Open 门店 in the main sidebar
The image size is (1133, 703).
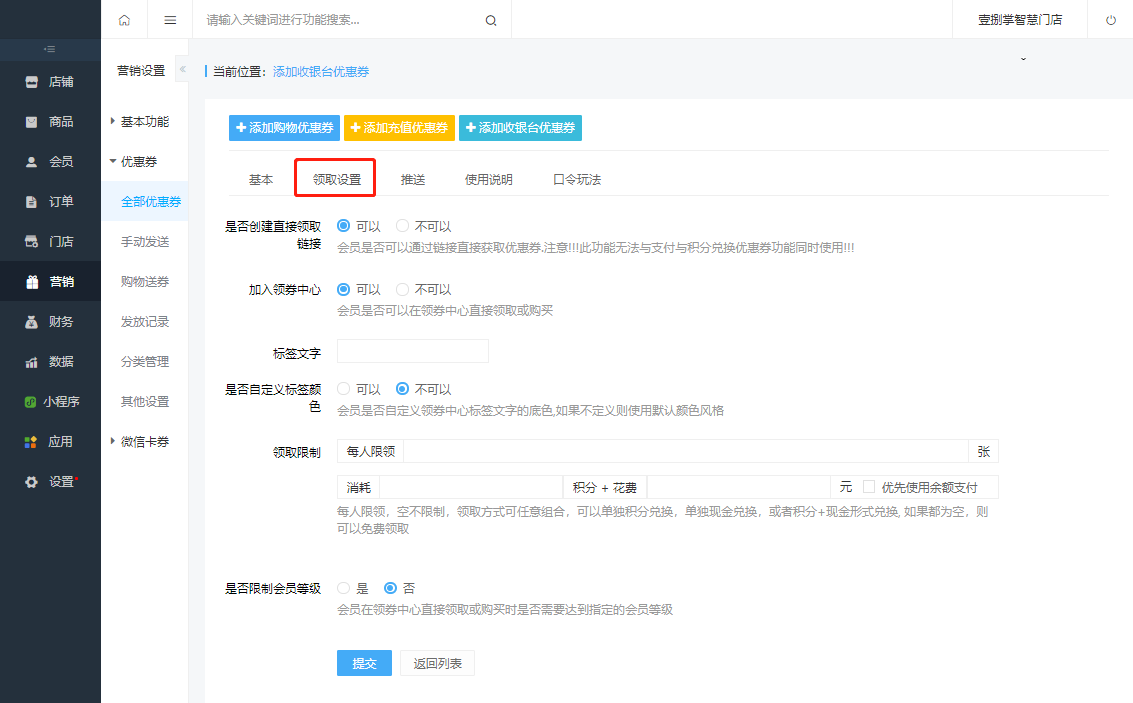[50, 241]
